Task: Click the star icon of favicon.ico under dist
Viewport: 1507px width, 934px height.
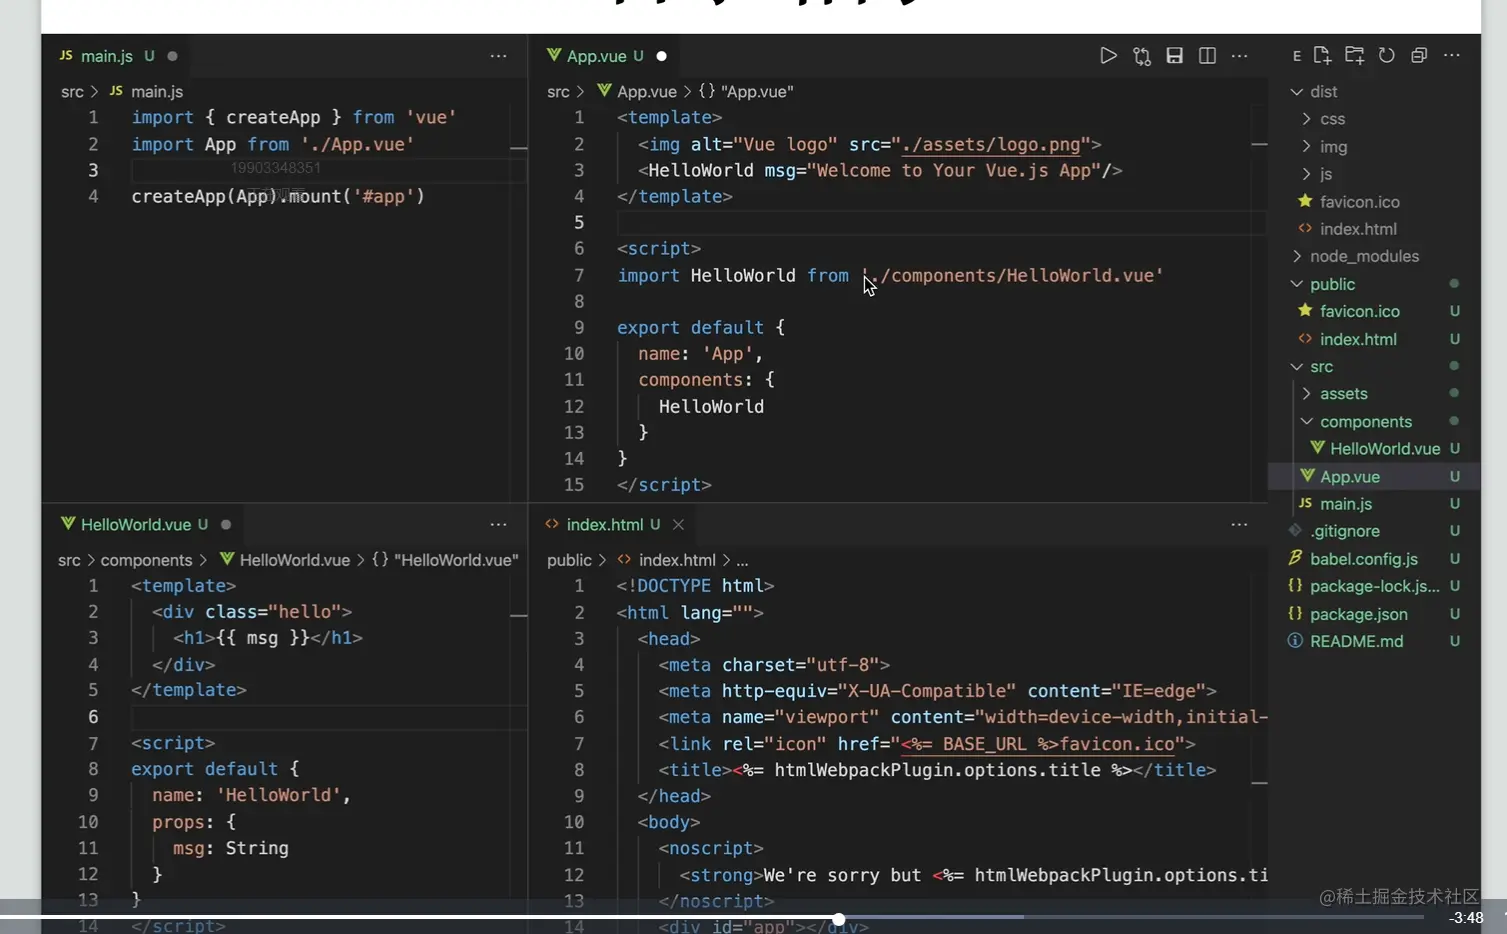Action: [1305, 201]
